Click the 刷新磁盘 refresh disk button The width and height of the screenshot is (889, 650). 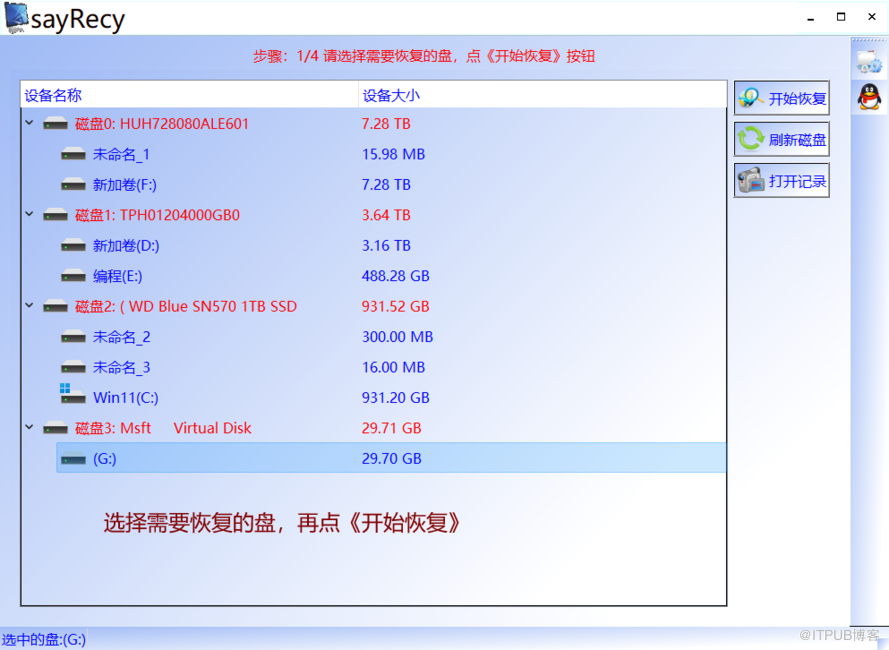click(781, 140)
